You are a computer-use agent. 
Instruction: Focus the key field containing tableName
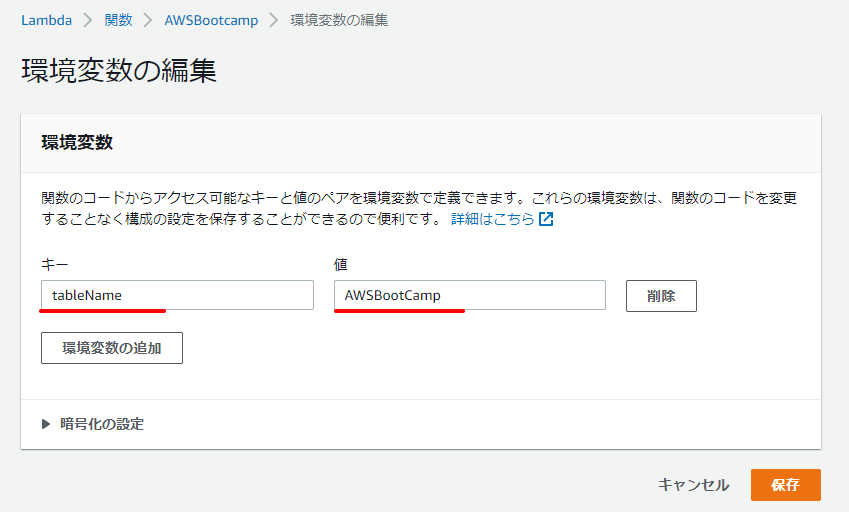click(178, 295)
